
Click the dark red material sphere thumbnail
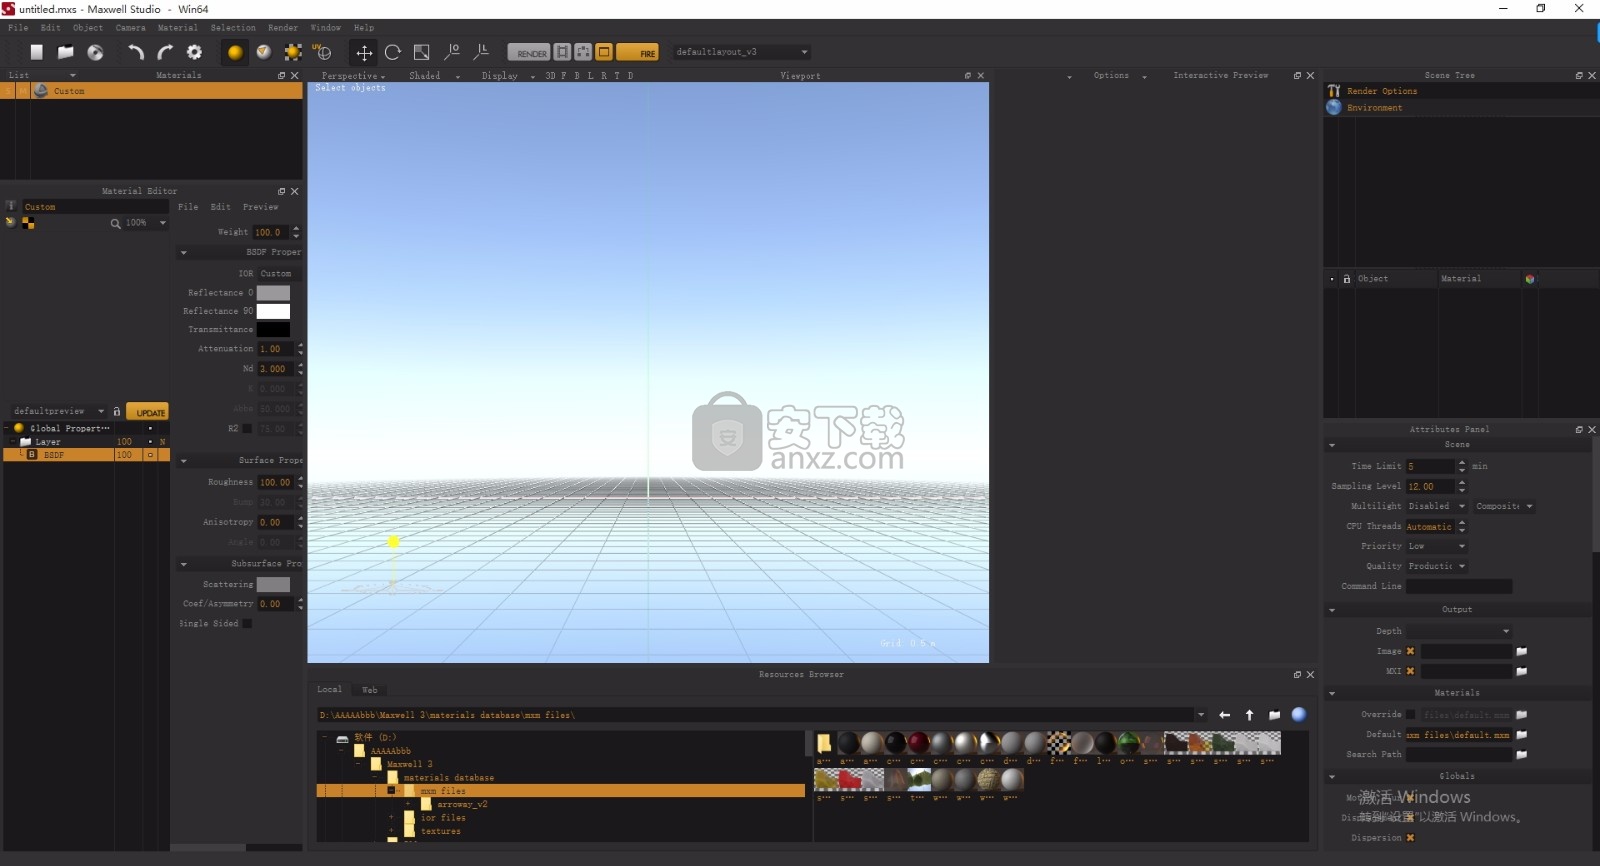[x=918, y=743]
